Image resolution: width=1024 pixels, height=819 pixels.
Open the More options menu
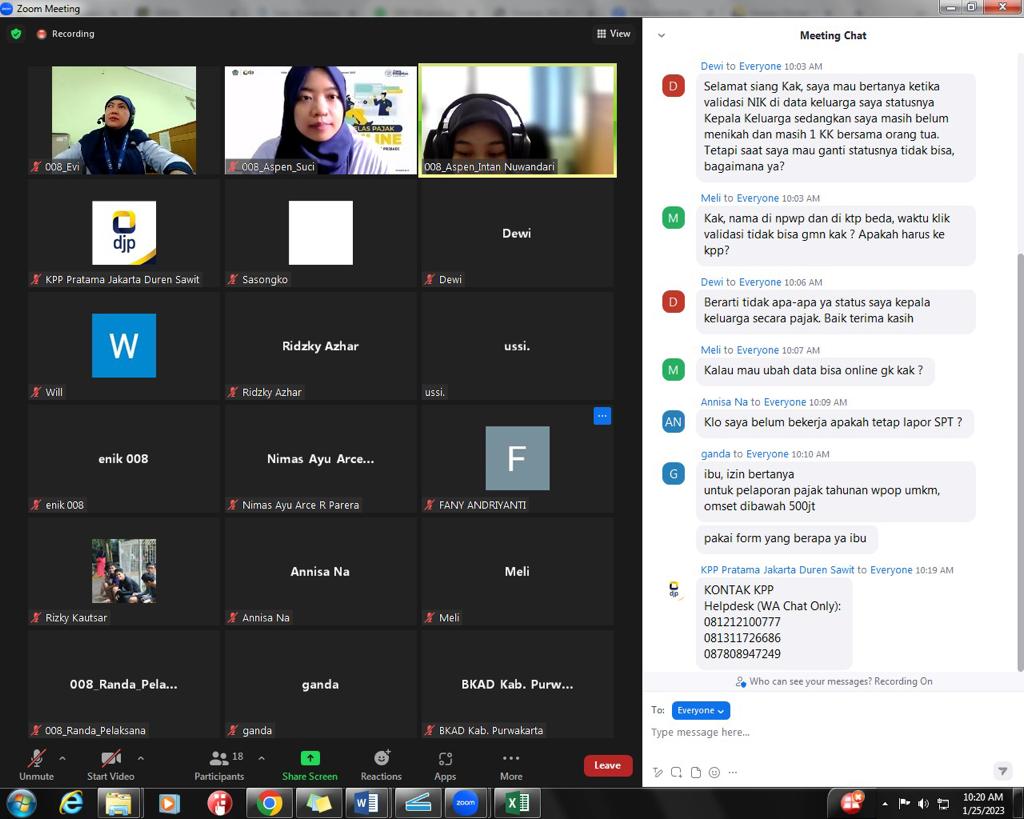coord(511,765)
